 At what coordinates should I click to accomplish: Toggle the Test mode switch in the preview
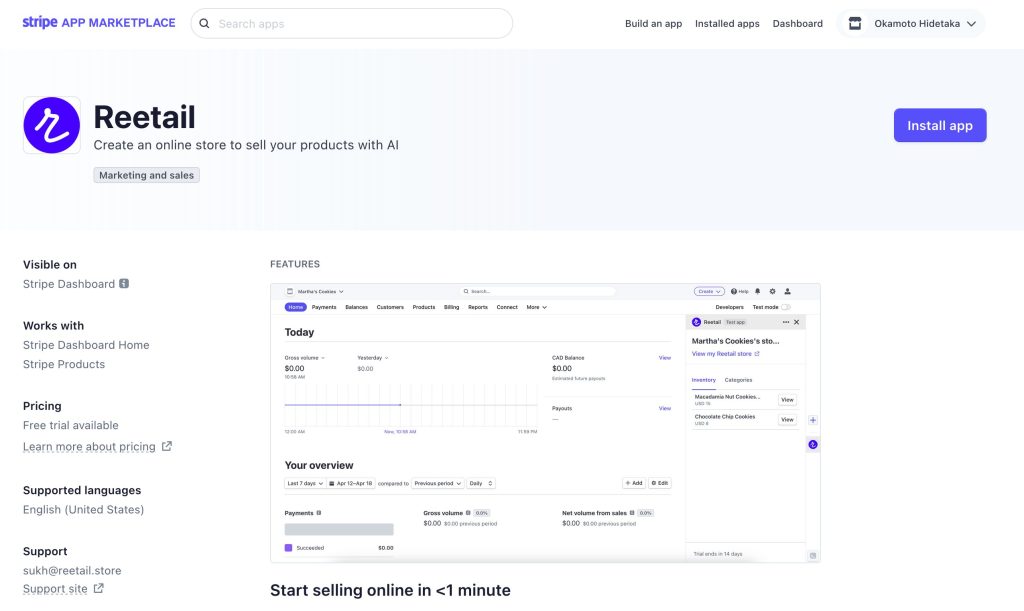(x=786, y=307)
